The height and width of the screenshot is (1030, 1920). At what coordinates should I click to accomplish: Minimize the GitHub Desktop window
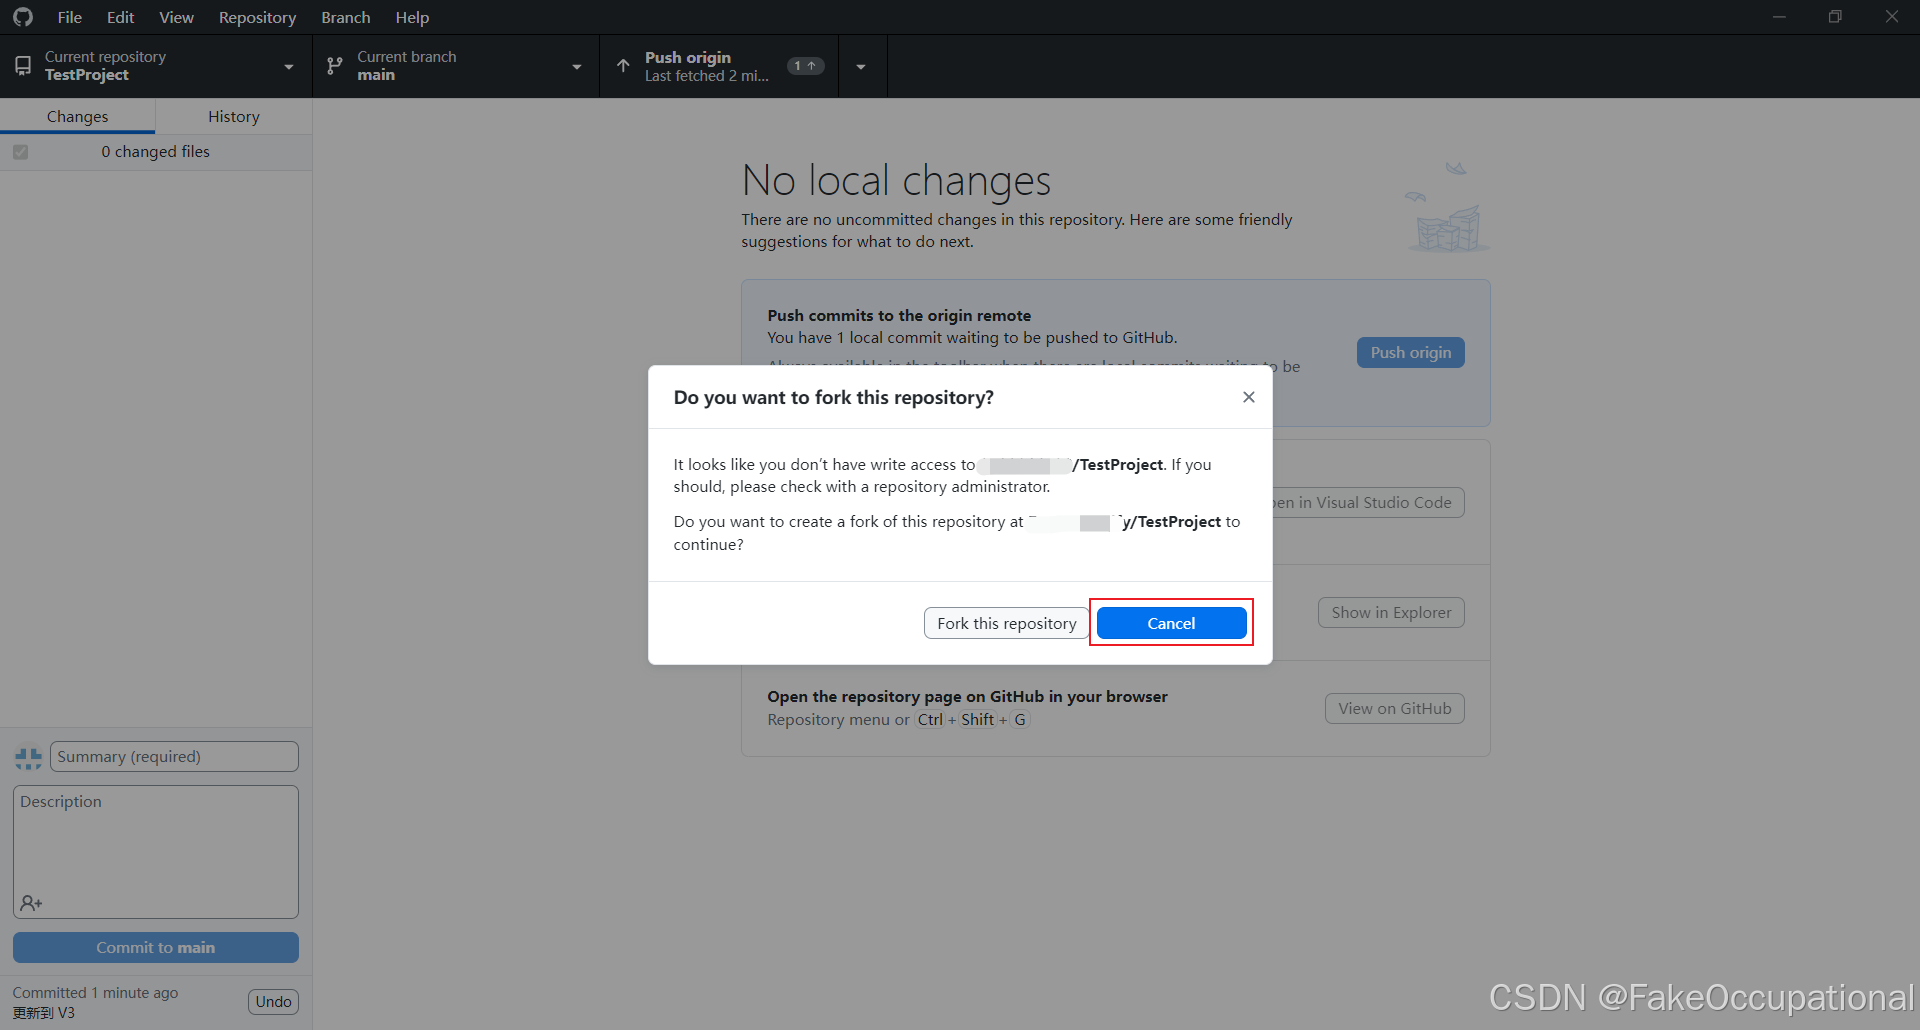point(1779,17)
